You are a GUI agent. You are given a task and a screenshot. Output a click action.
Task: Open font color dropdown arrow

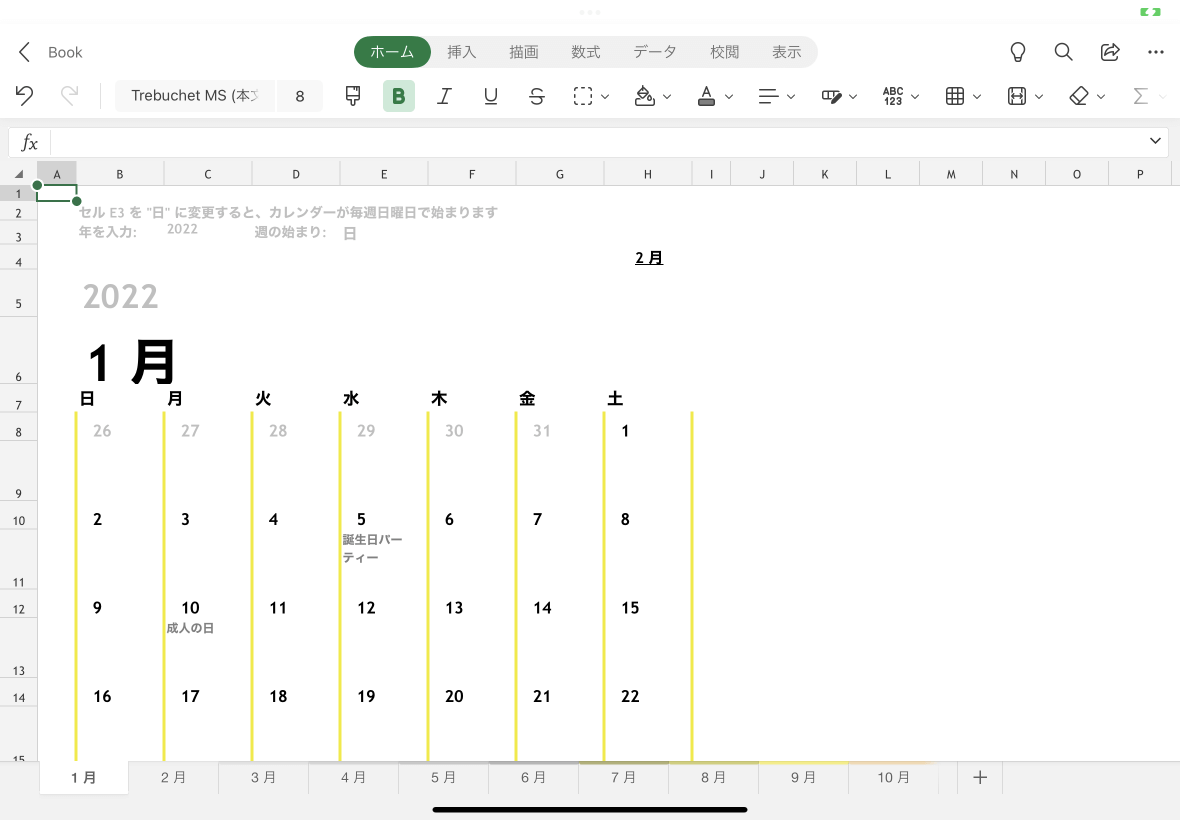pyautogui.click(x=728, y=96)
